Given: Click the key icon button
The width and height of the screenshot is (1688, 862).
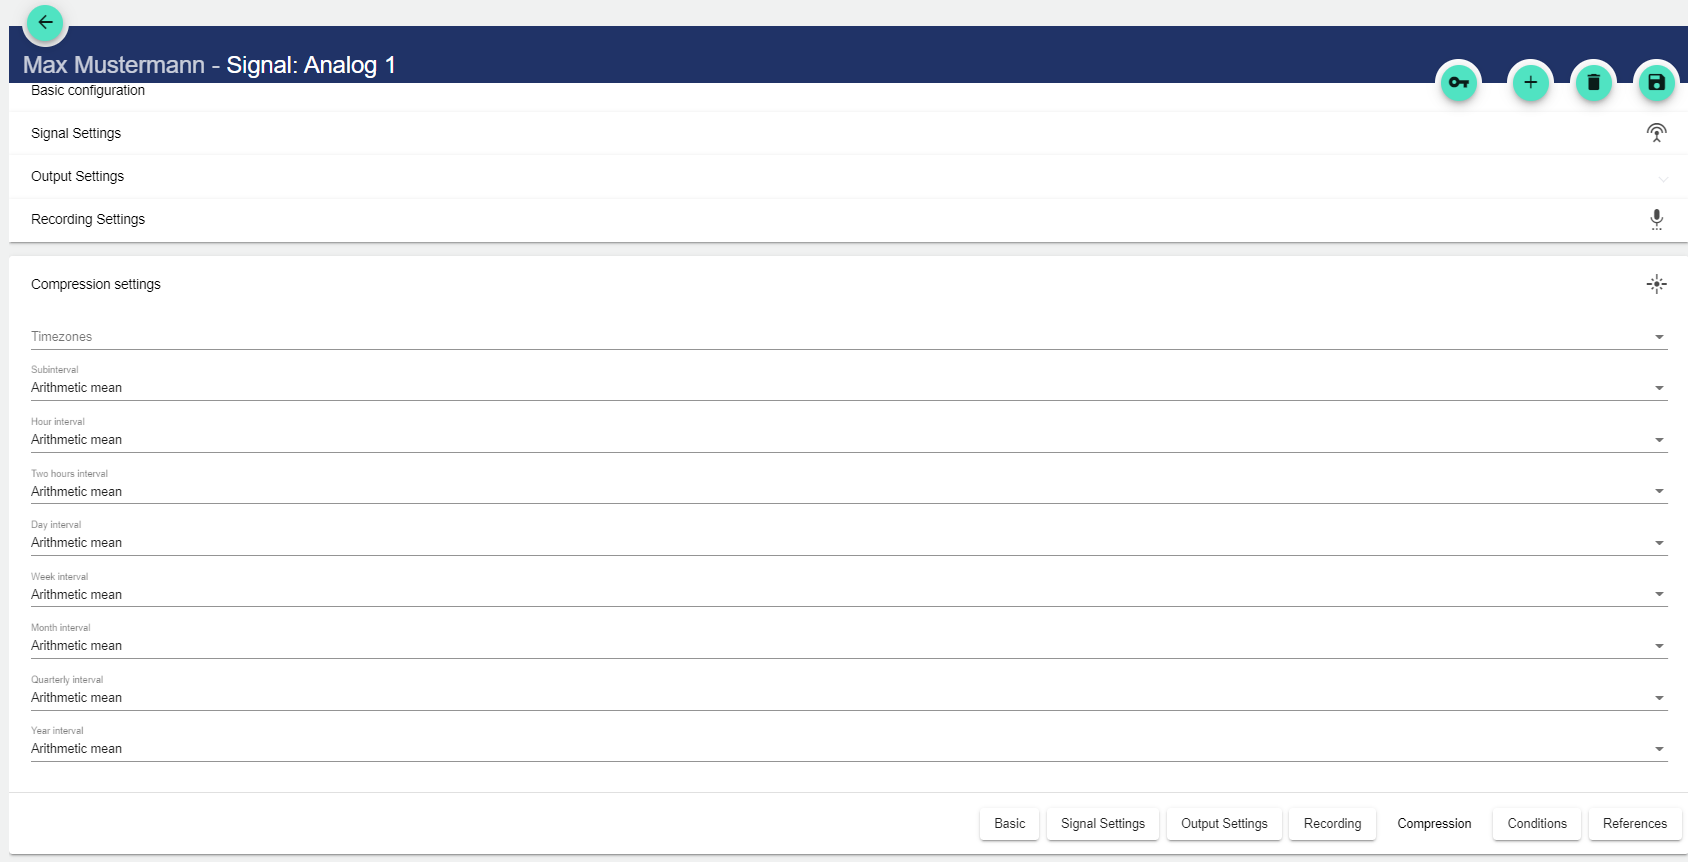Looking at the screenshot, I should pyautogui.click(x=1458, y=83).
